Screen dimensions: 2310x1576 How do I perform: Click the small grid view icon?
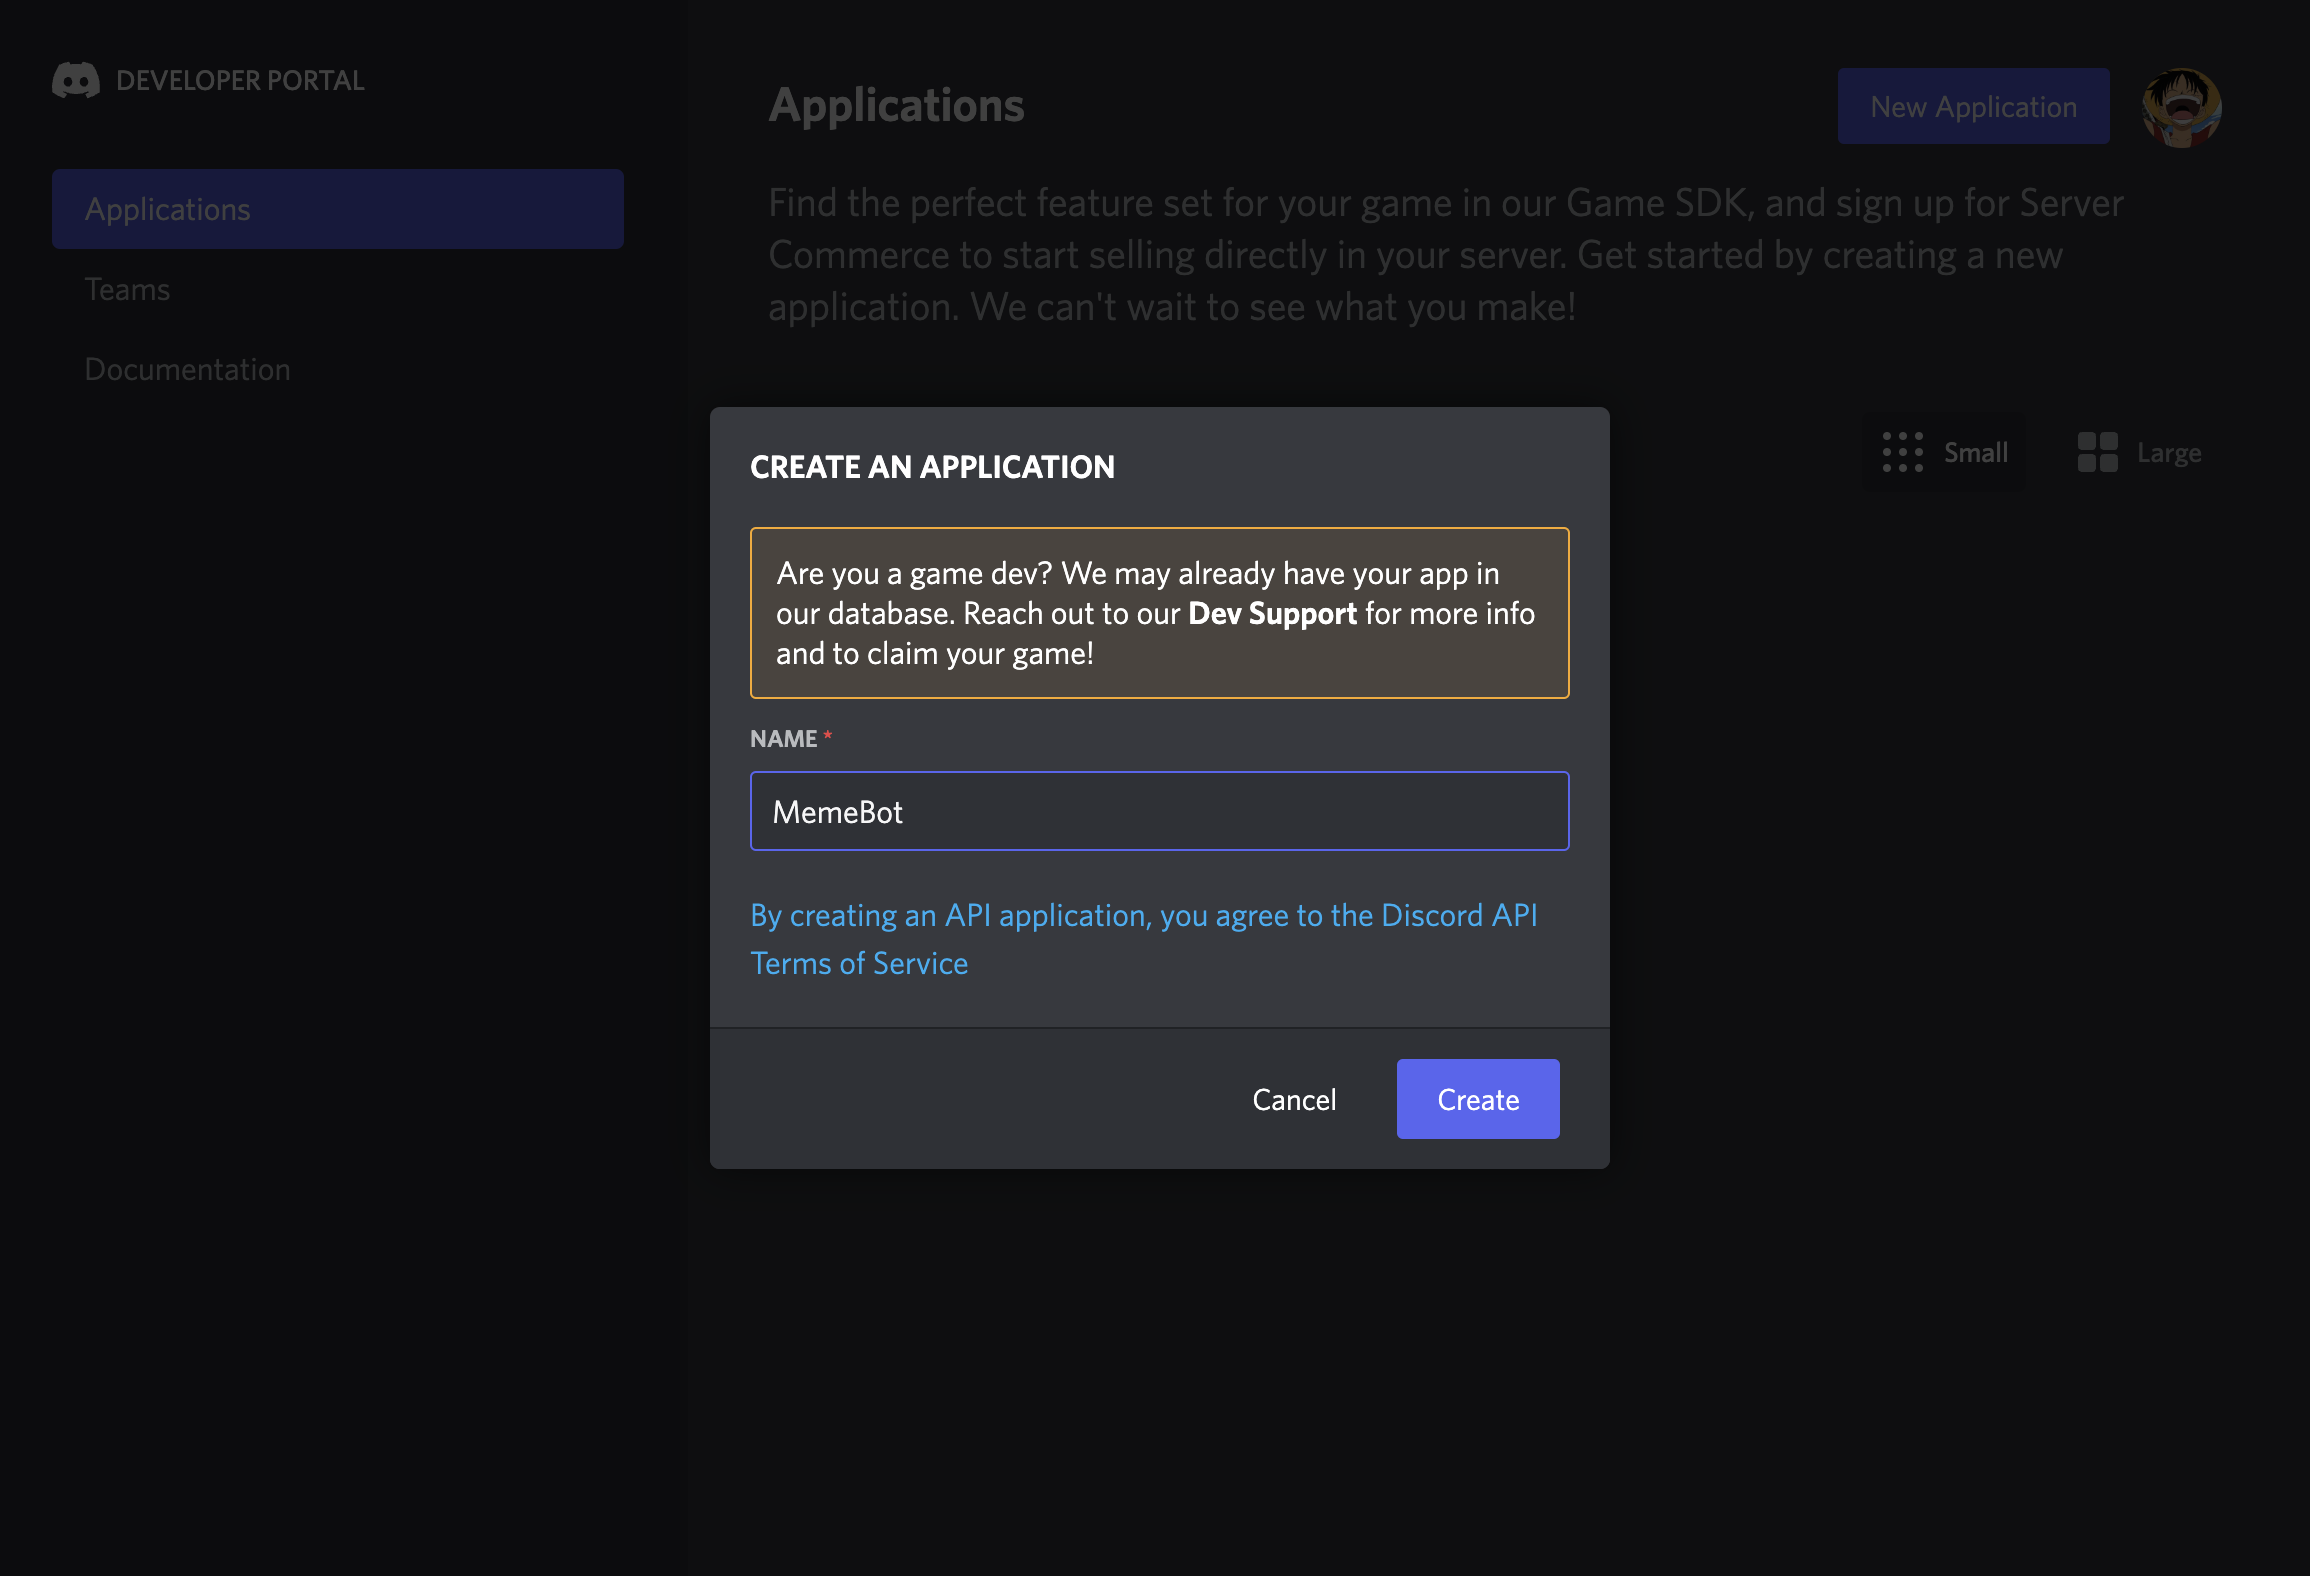click(x=1902, y=452)
